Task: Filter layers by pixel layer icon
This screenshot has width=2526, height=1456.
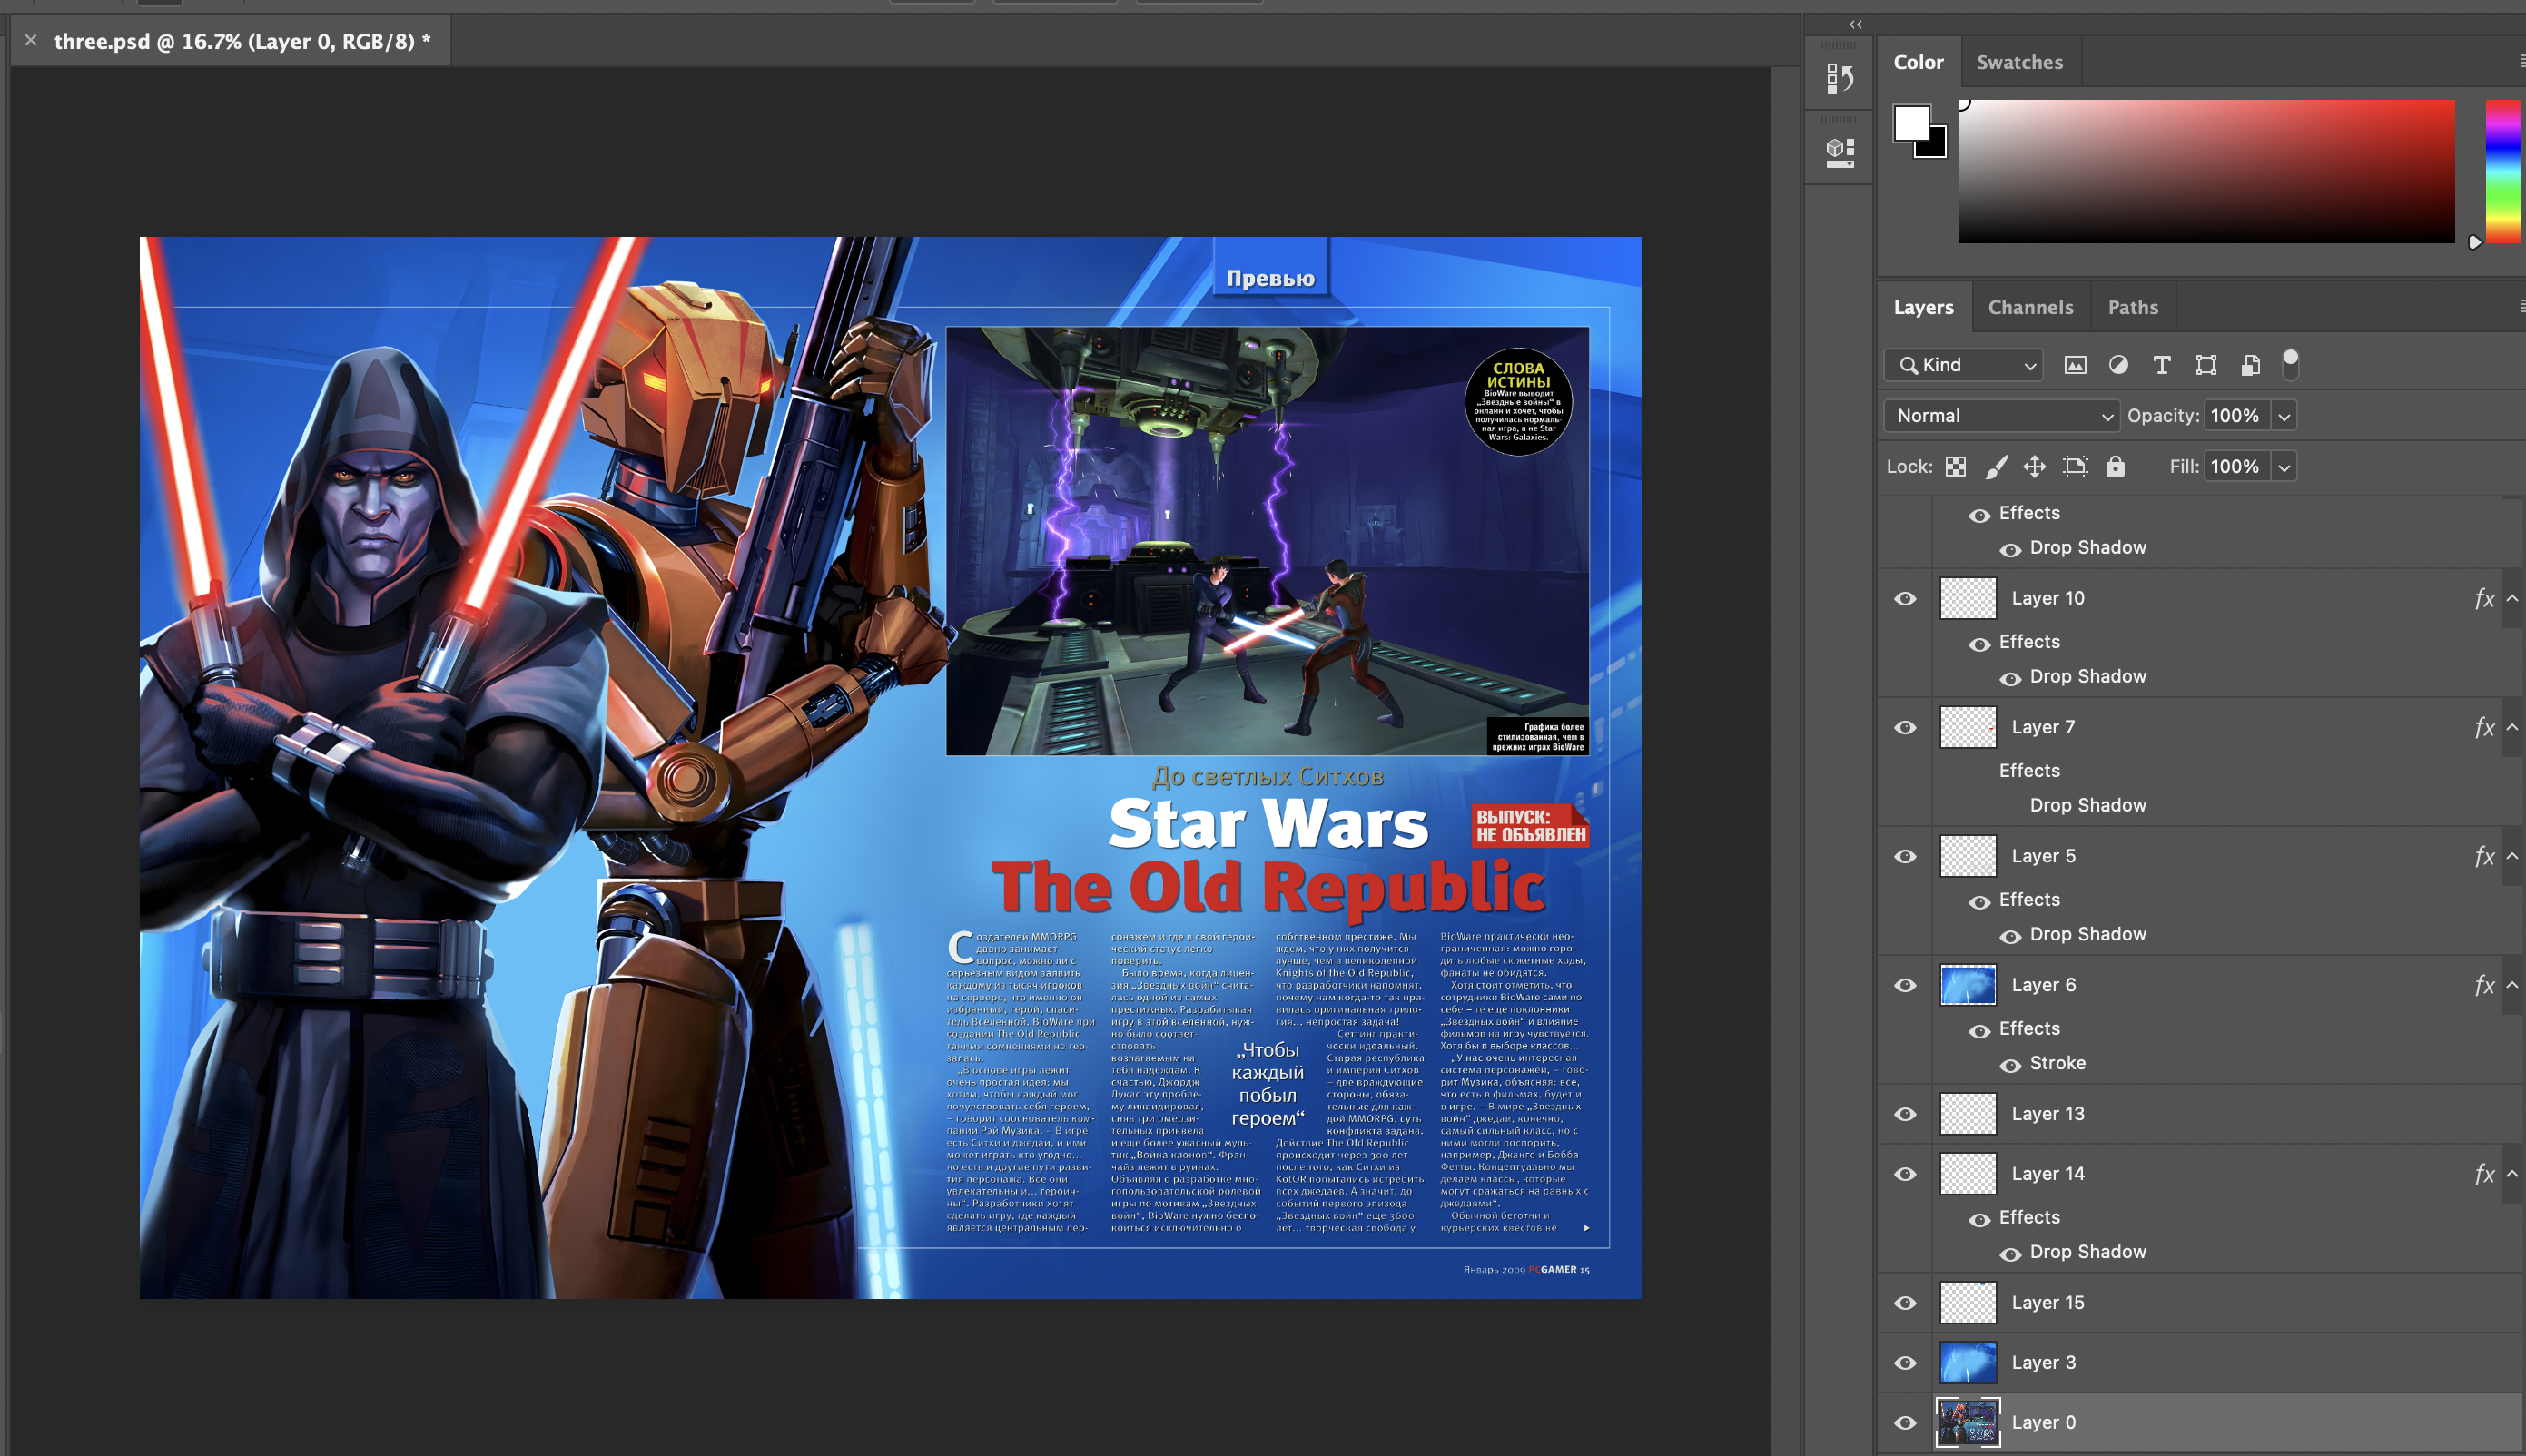Action: (2075, 365)
